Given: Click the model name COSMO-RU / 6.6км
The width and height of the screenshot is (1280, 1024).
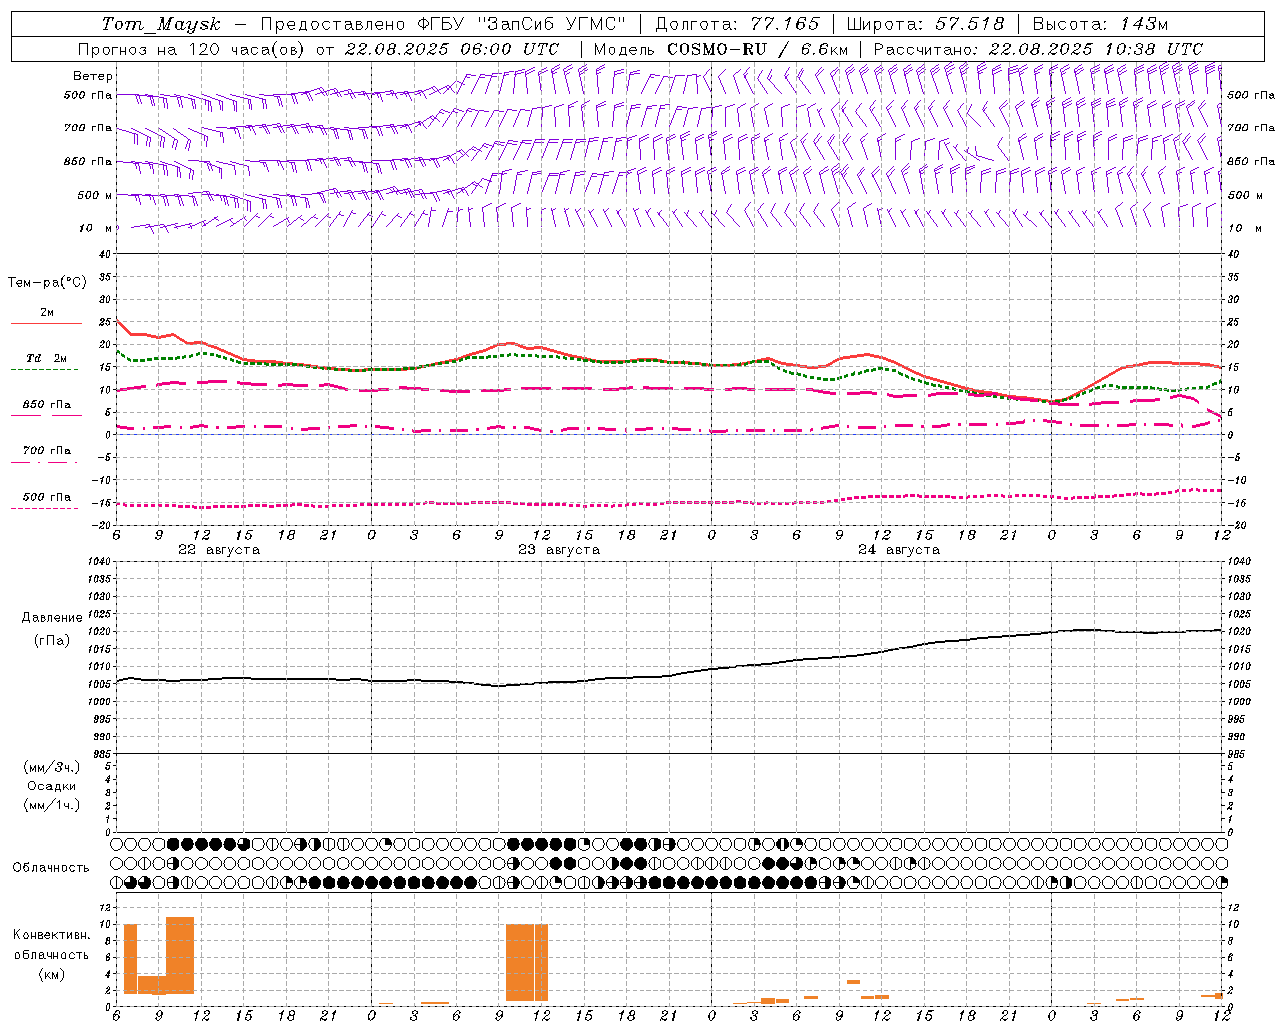Looking at the screenshot, I should [x=757, y=49].
